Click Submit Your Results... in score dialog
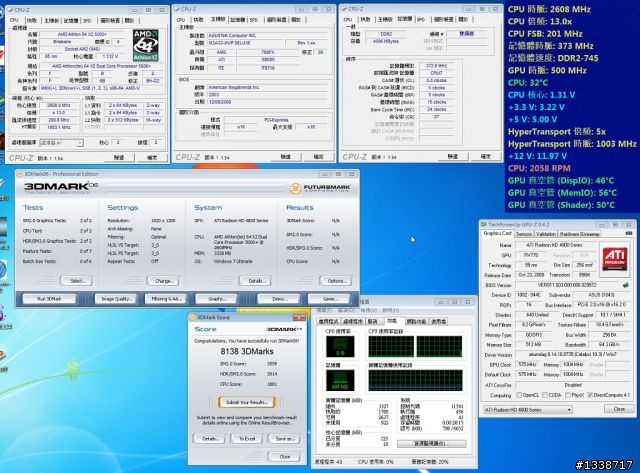640x473 pixels. [247, 402]
